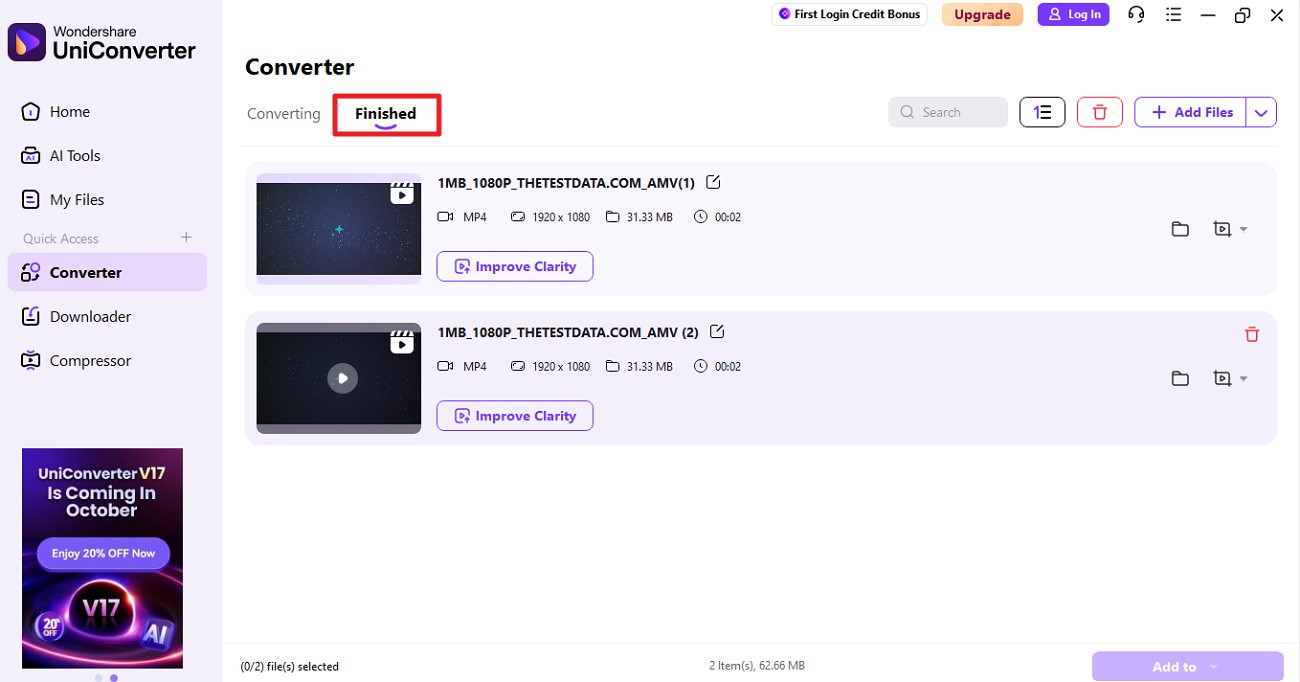Select Converter in the sidebar
This screenshot has height=682, width=1300.
[107, 272]
